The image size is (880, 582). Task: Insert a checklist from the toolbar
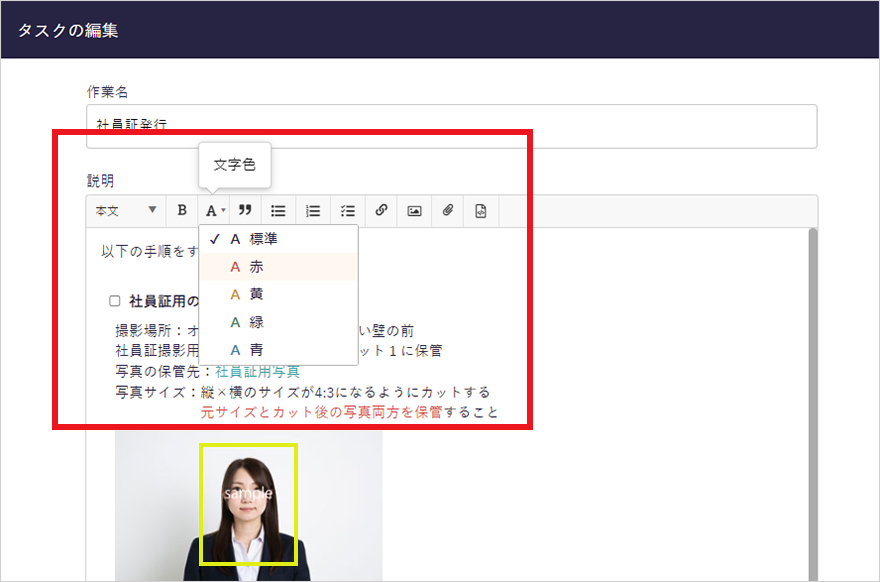pyautogui.click(x=348, y=211)
